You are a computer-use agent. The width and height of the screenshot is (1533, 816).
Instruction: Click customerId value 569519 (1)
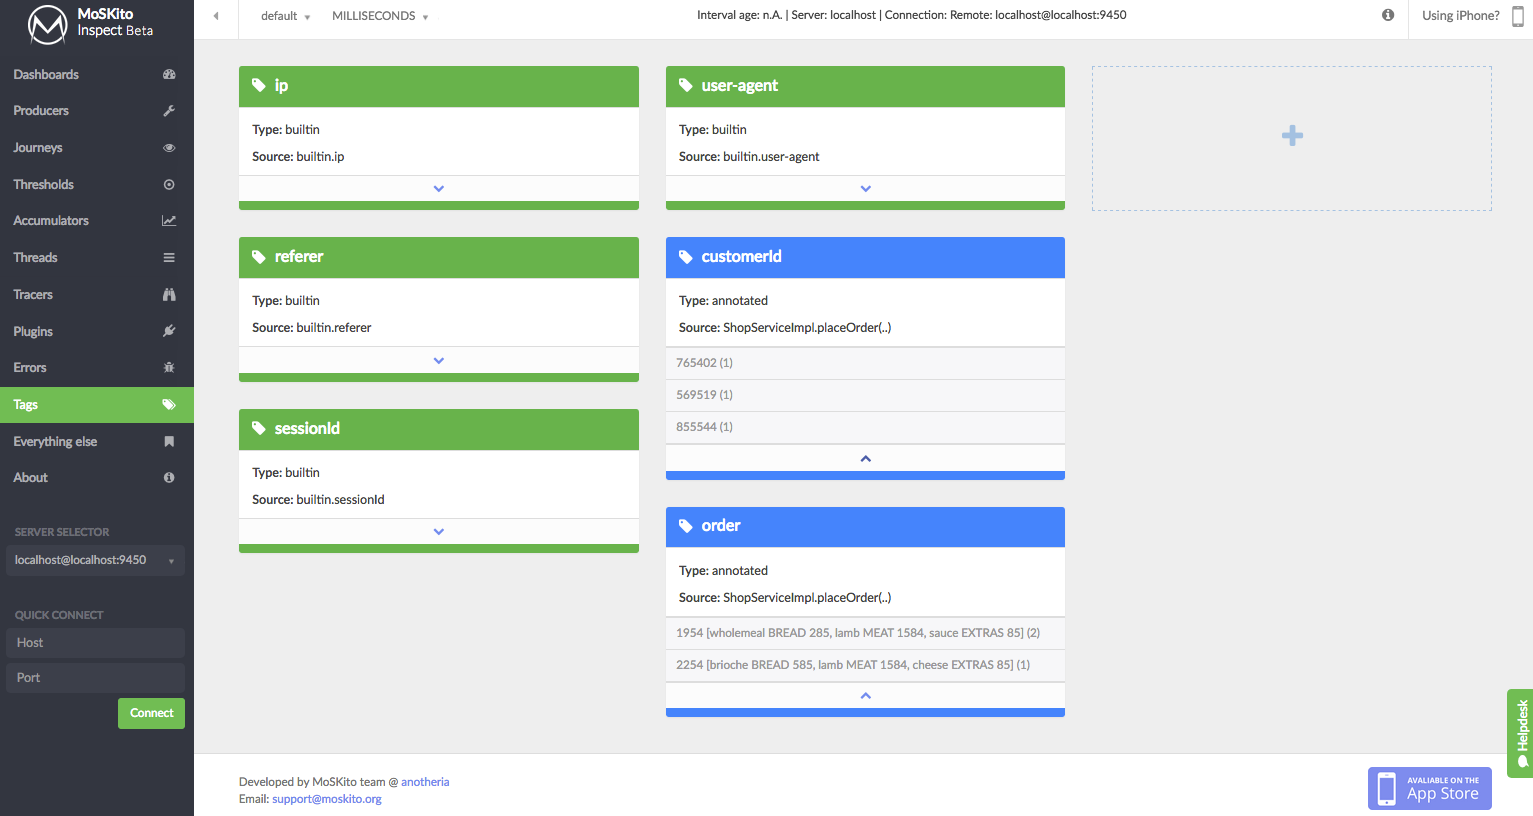(x=866, y=395)
